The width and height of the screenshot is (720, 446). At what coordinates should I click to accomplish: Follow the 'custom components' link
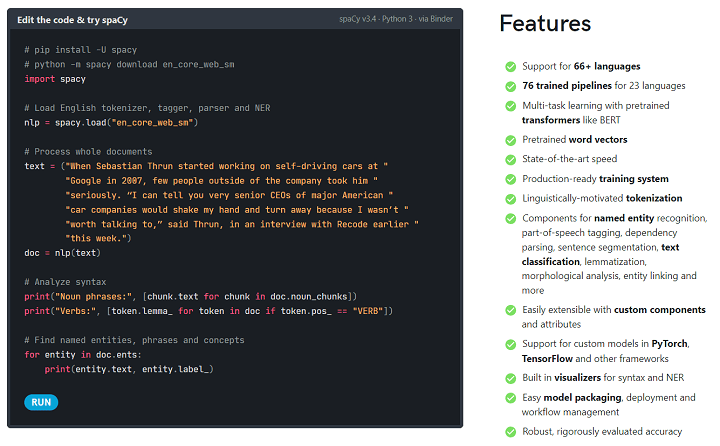(659, 310)
